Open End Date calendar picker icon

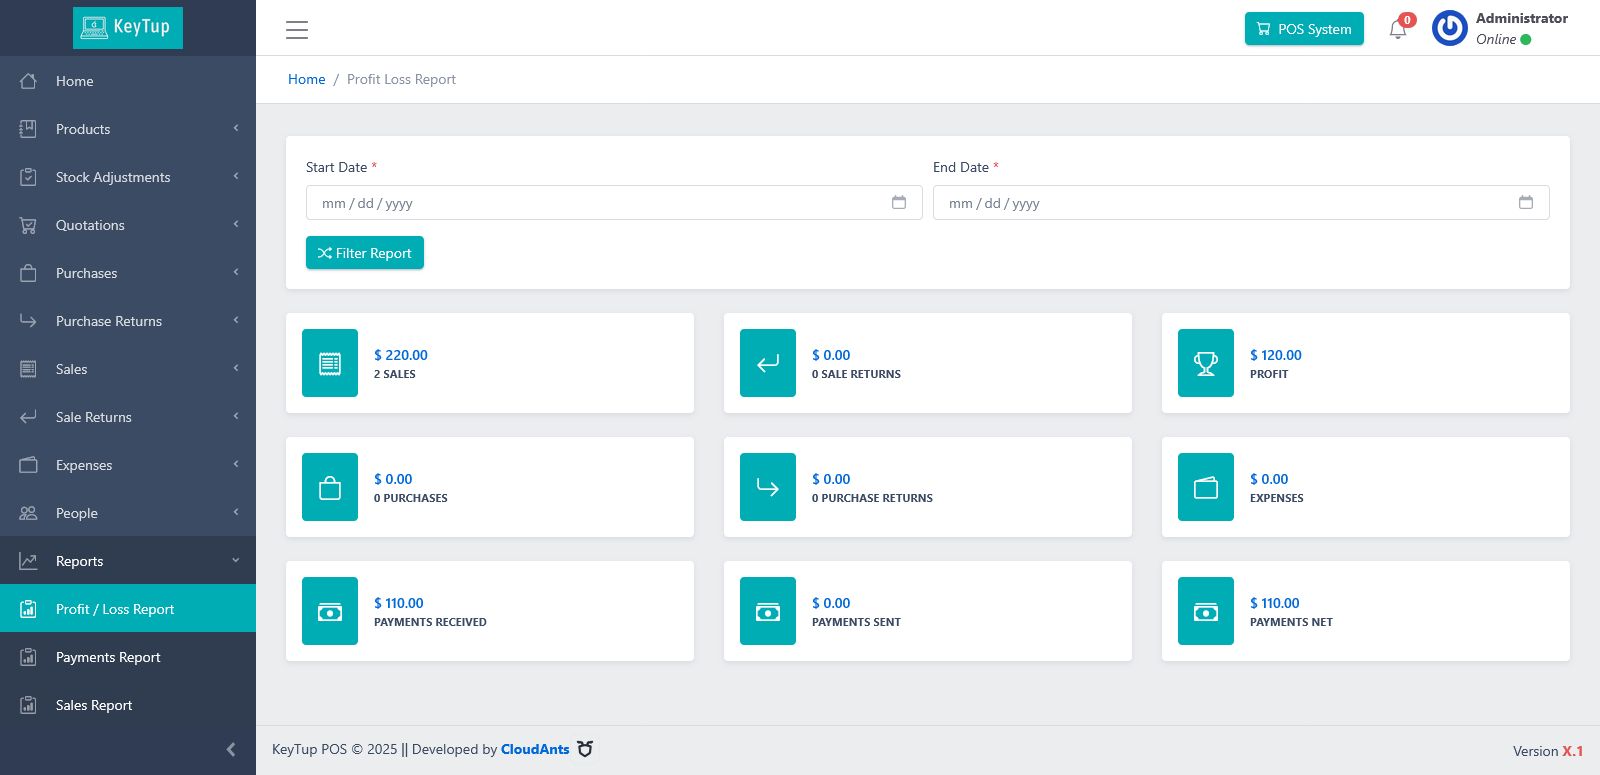[1526, 202]
